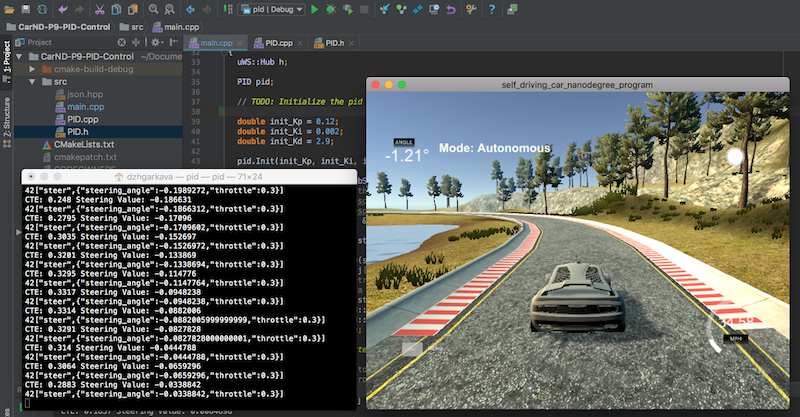Select json.hpp in the project tree

coord(79,94)
